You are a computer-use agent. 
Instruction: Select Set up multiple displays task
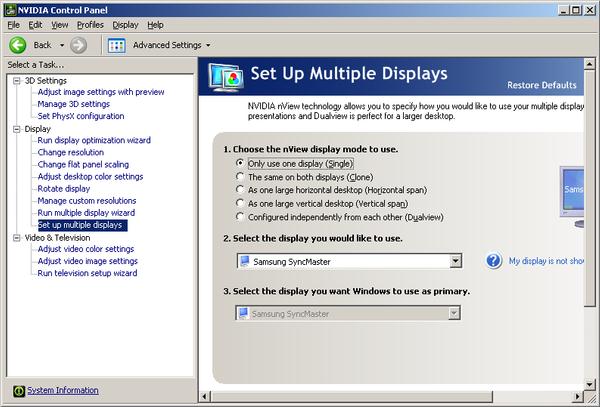[82, 225]
